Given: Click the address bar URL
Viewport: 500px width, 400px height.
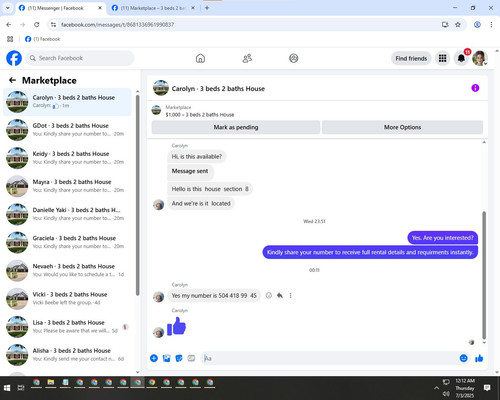Looking at the screenshot, I should point(117,25).
